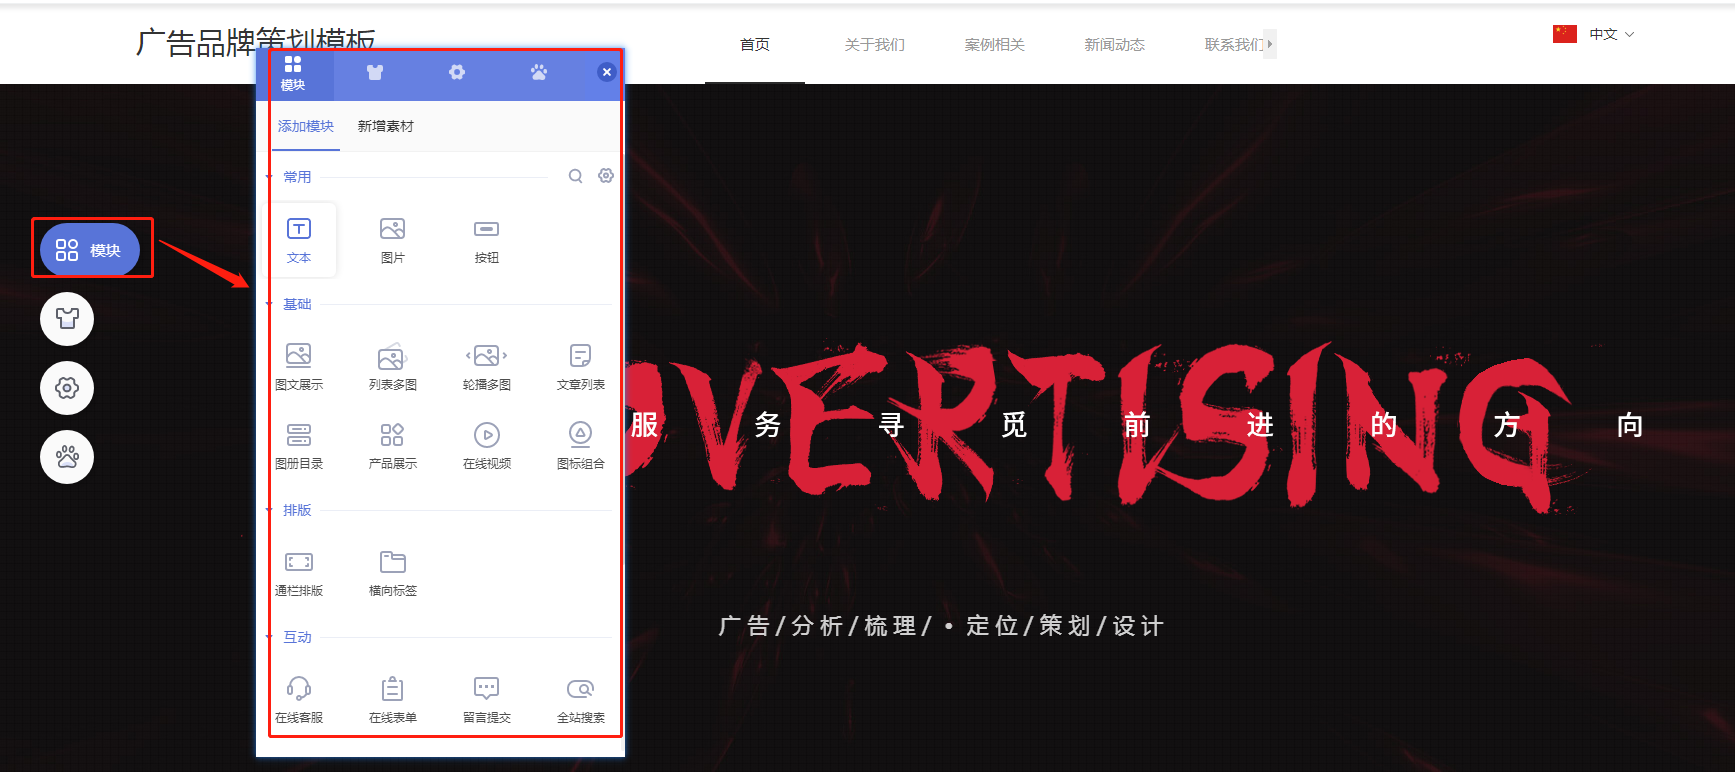Select the 新增素材 tab

coord(385,127)
